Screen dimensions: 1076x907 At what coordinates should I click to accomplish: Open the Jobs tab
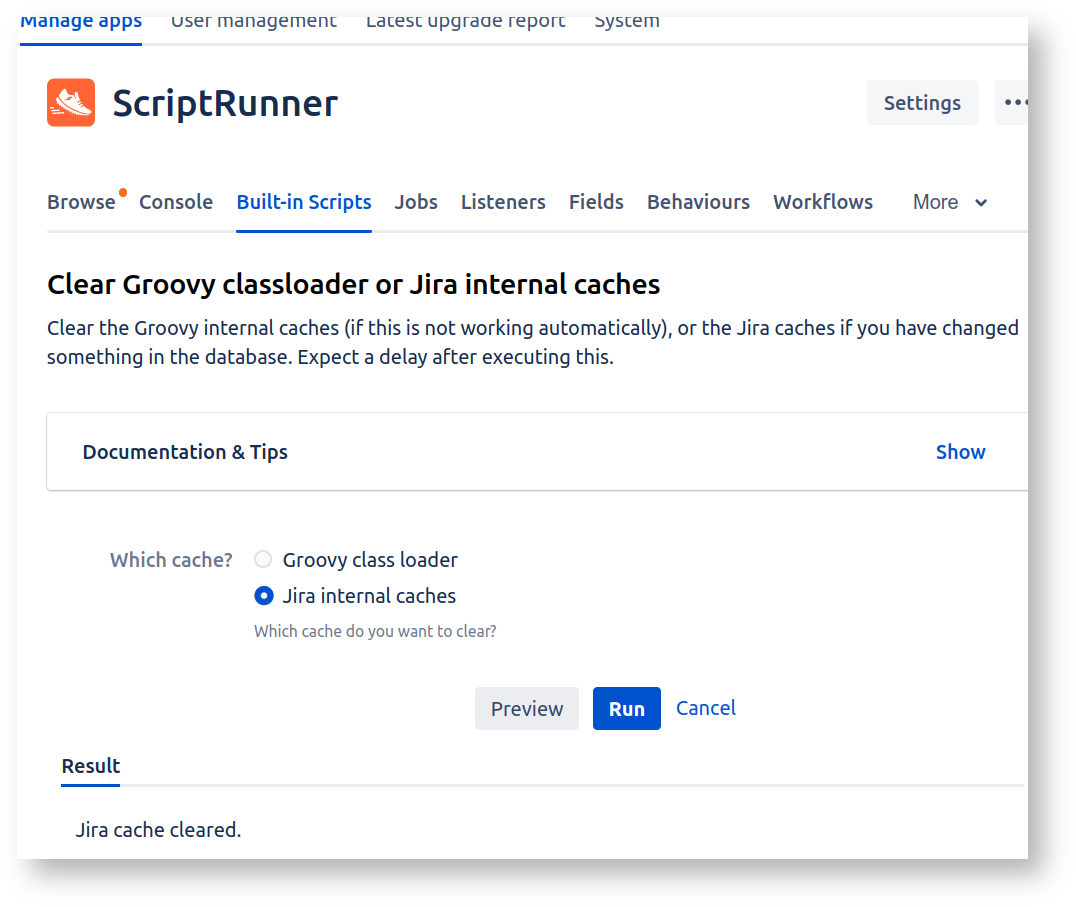tap(416, 202)
